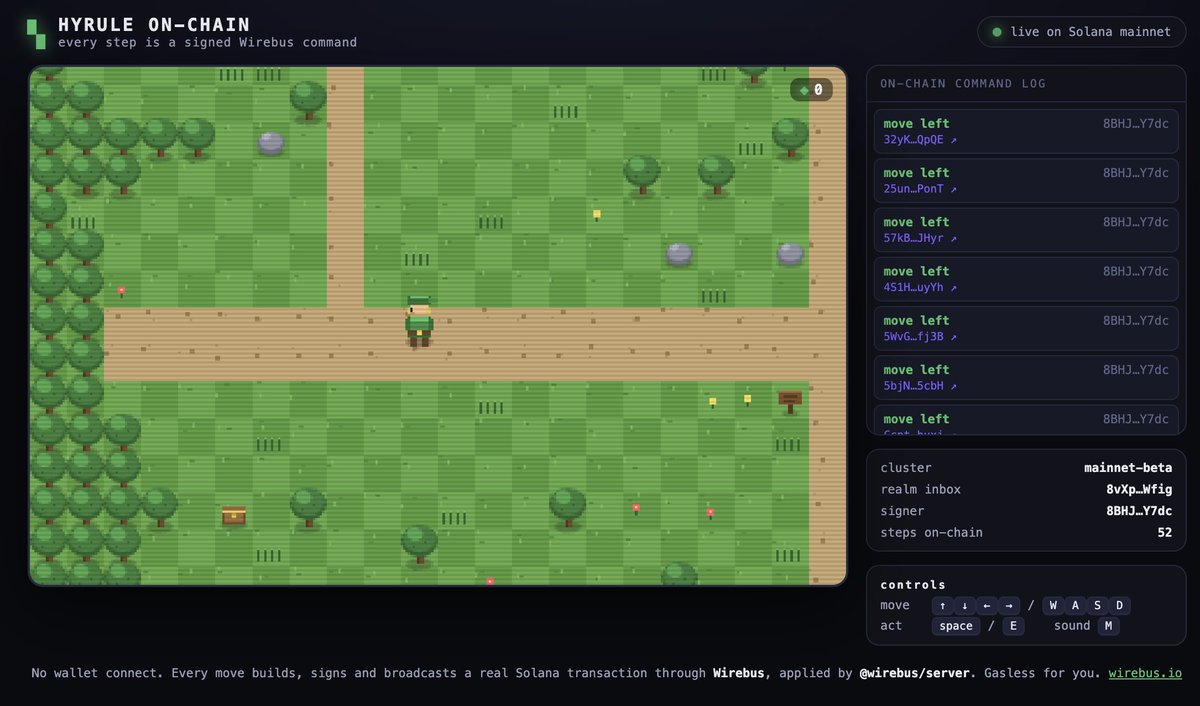Open transaction link 32yK…QpQE
Viewport: 1200px width, 706px height.
[920, 140]
